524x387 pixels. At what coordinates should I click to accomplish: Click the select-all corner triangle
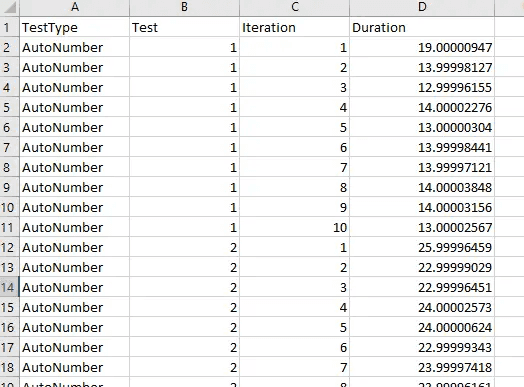pyautogui.click(x=9, y=8)
